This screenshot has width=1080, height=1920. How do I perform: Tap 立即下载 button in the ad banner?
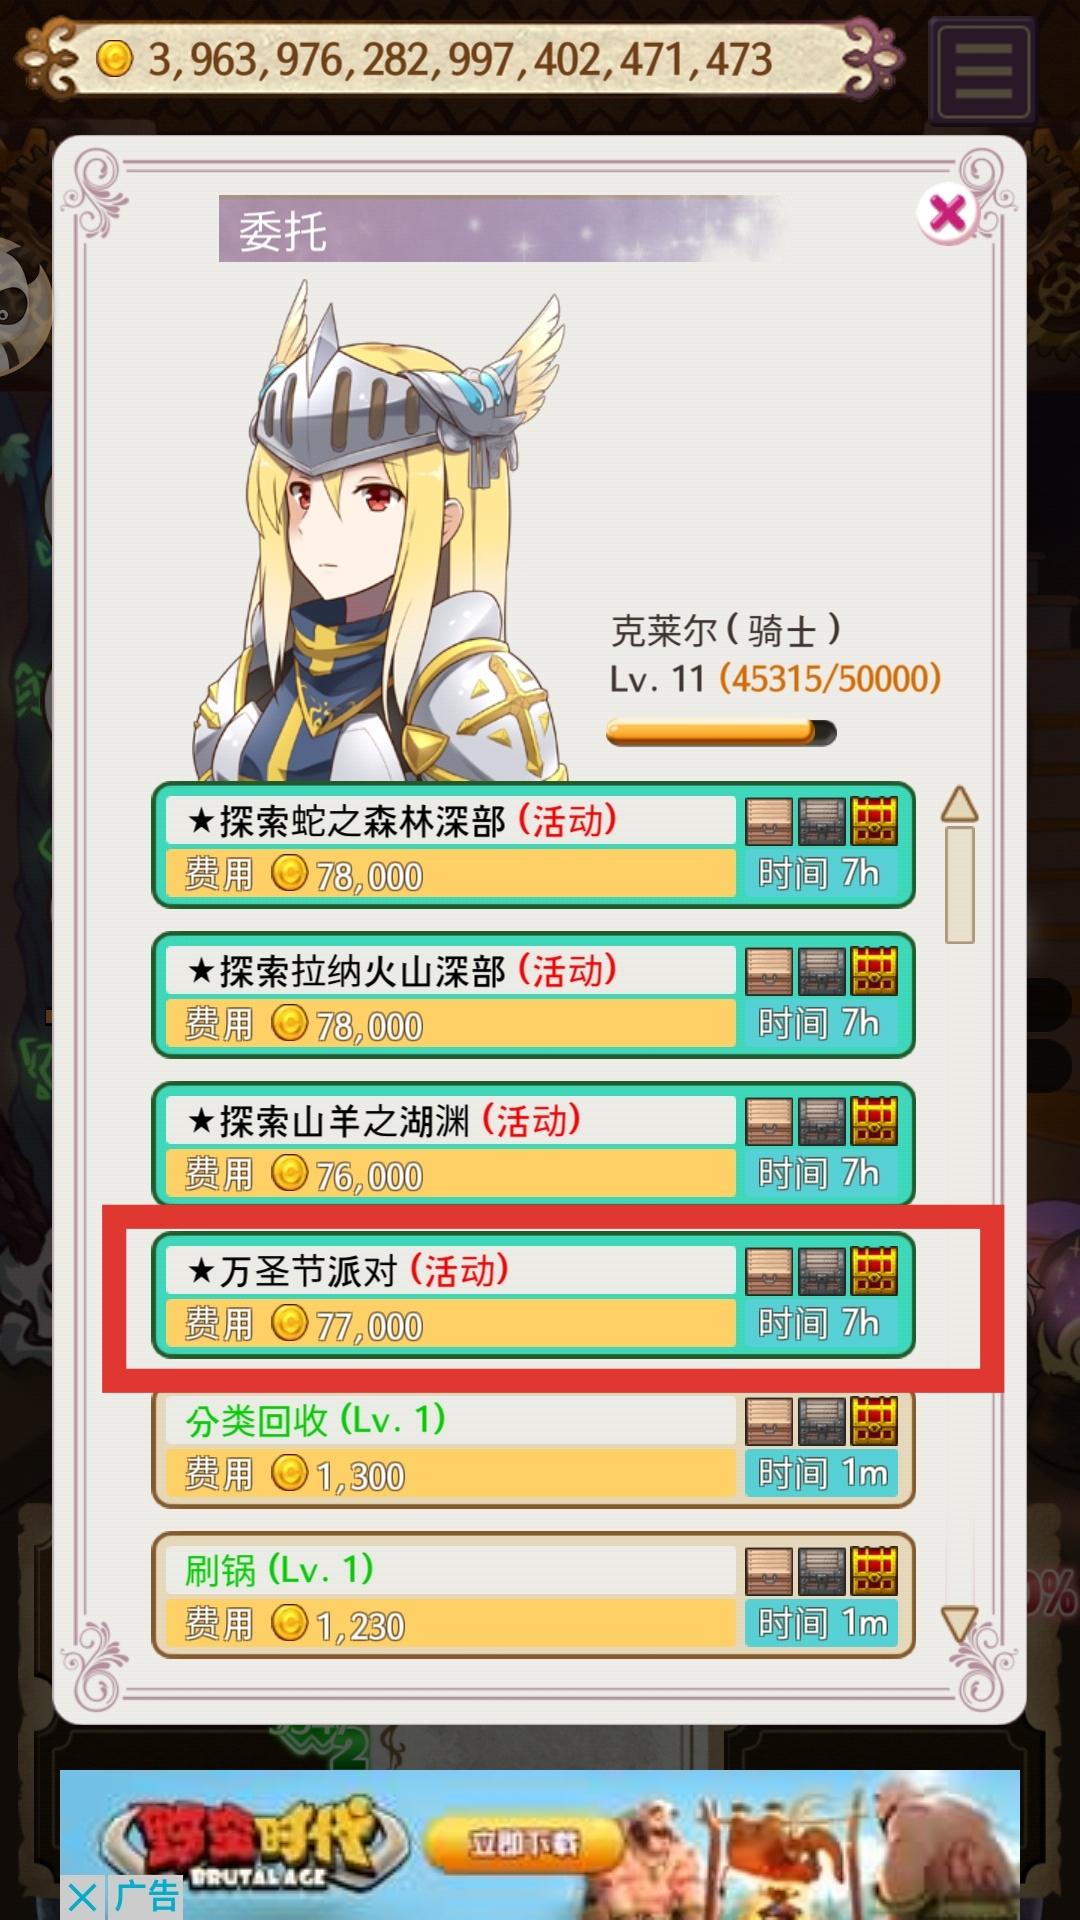(524, 1842)
